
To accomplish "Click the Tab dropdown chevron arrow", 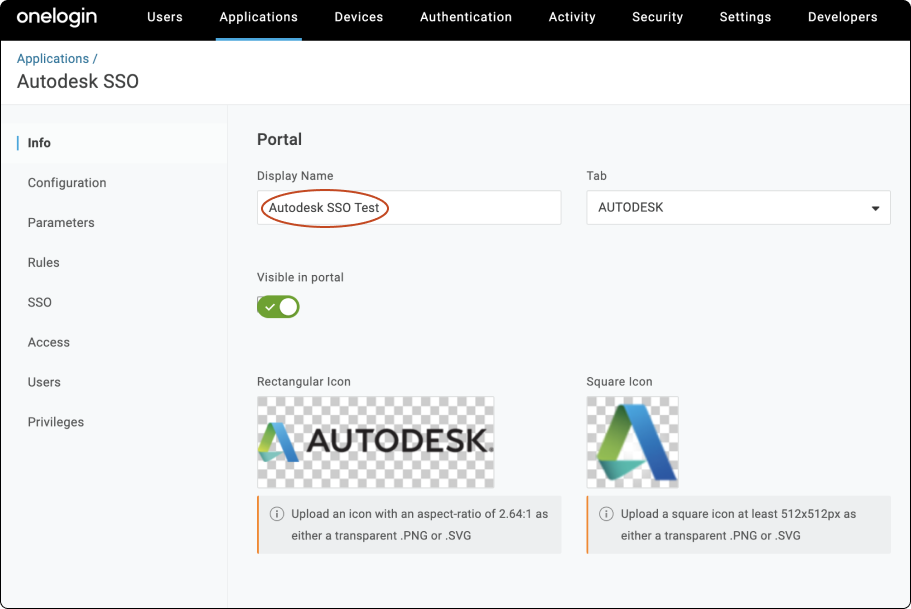I will pos(877,207).
